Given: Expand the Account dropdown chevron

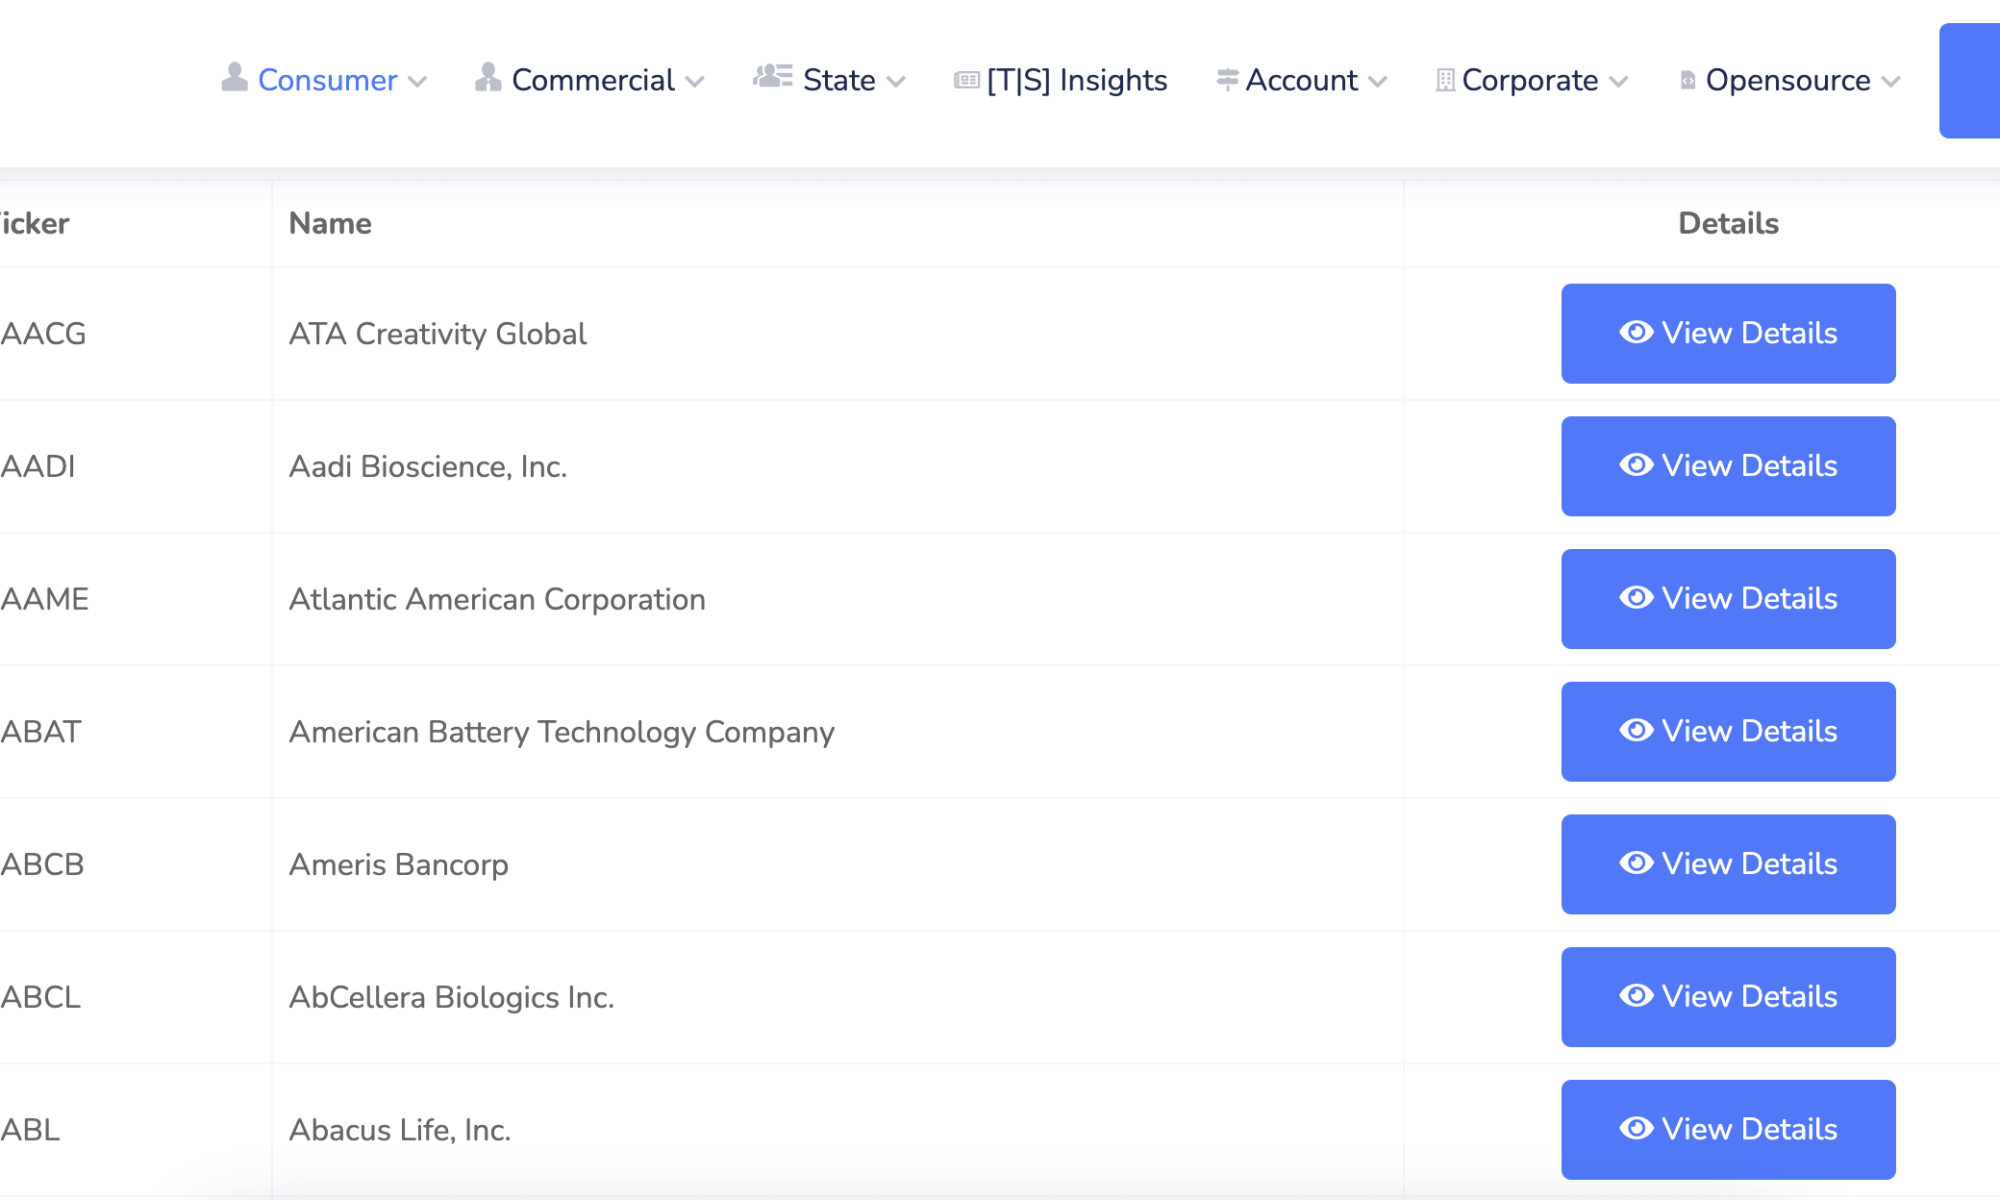Looking at the screenshot, I should (1378, 82).
